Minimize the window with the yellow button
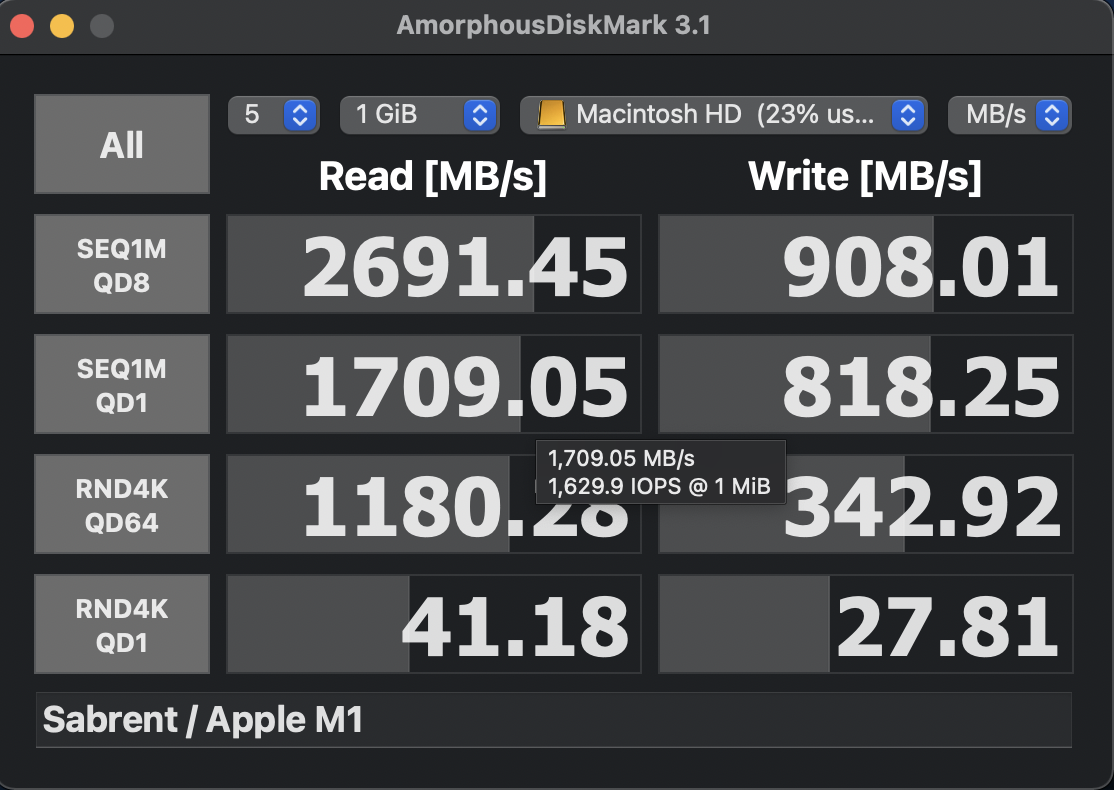 coord(62,25)
